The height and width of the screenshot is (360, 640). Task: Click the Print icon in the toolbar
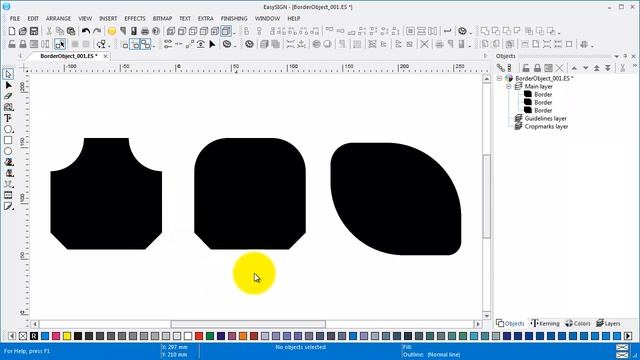tap(145, 31)
